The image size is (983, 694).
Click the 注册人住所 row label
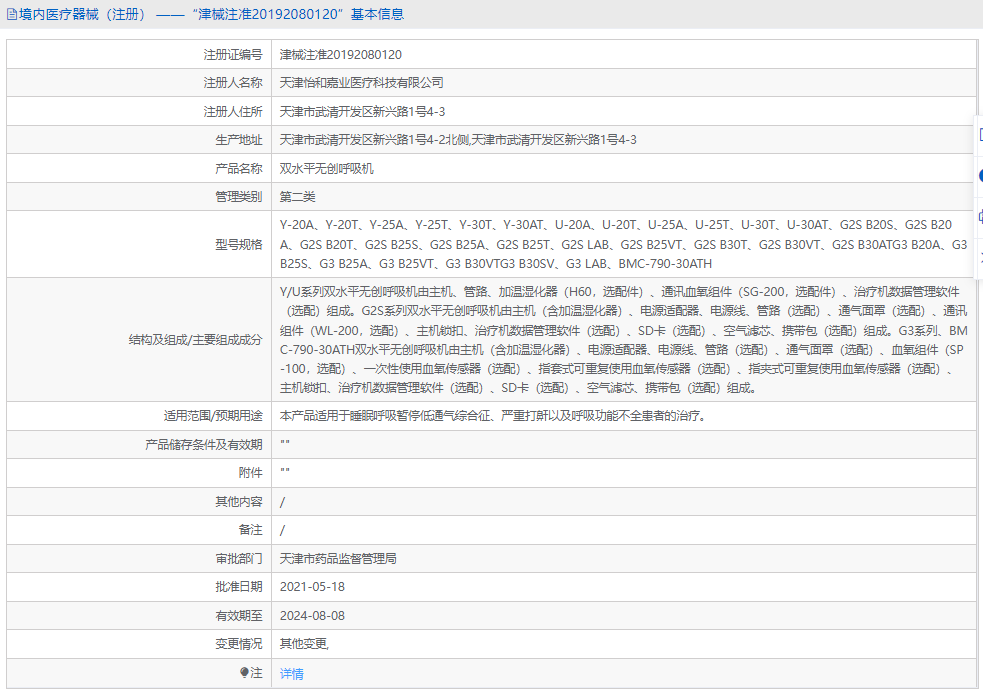233,112
